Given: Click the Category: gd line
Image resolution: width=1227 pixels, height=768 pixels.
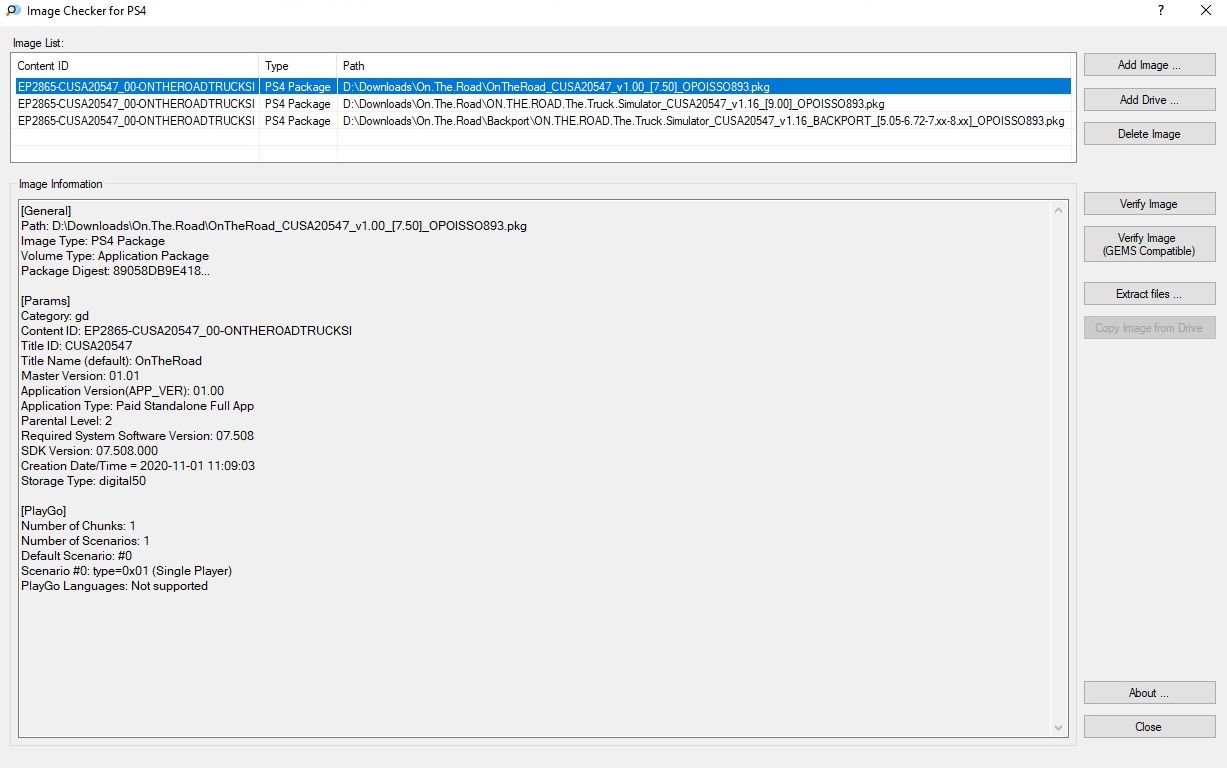Looking at the screenshot, I should click(x=55, y=316).
